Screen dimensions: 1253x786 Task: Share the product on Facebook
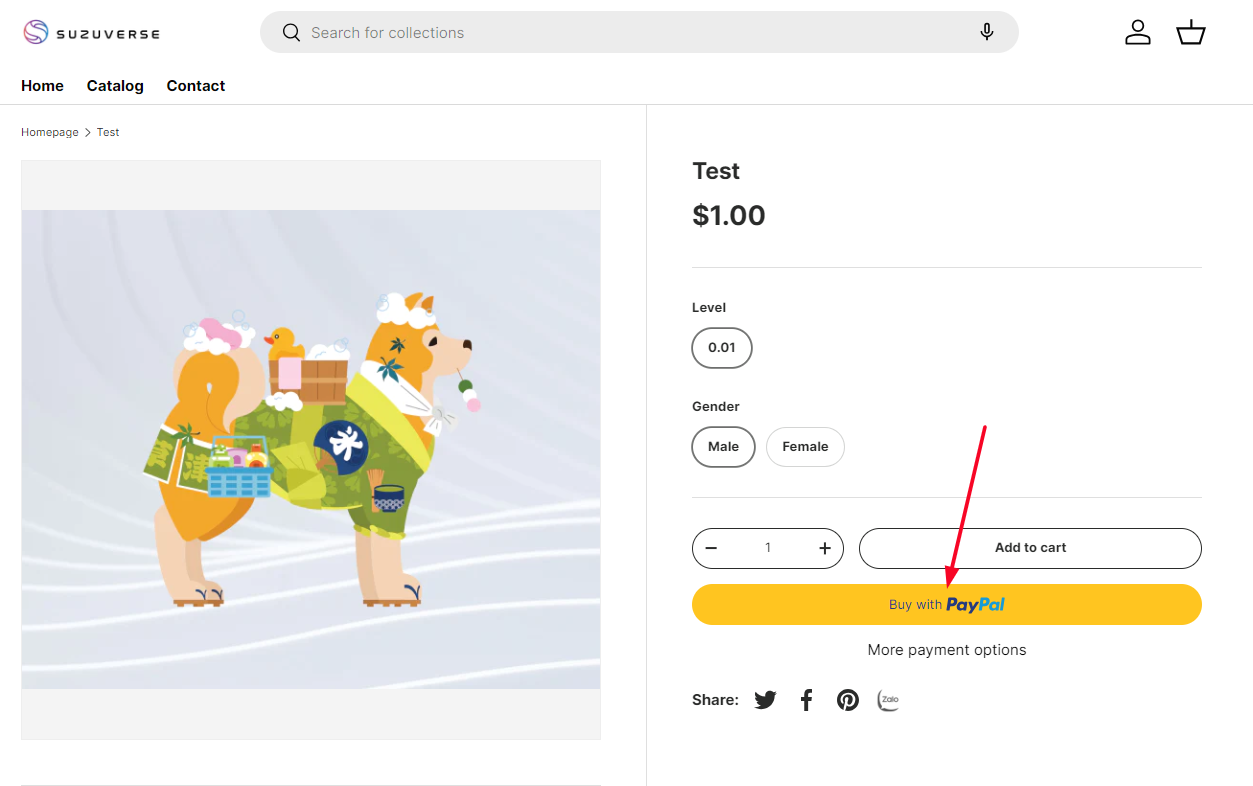pos(807,700)
